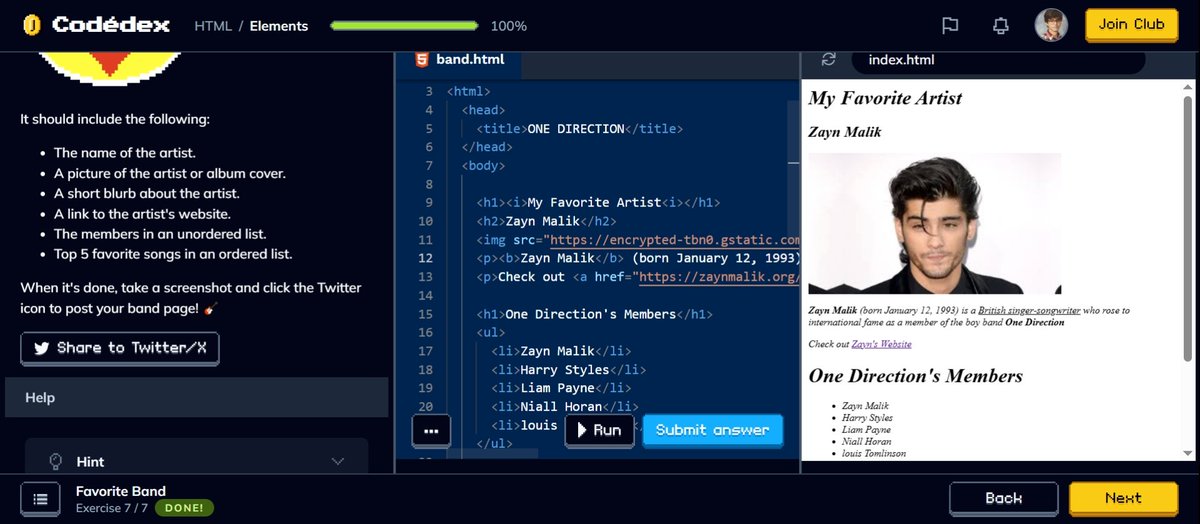Click the preview refresh icon
The height and width of the screenshot is (524, 1200).
[828, 60]
